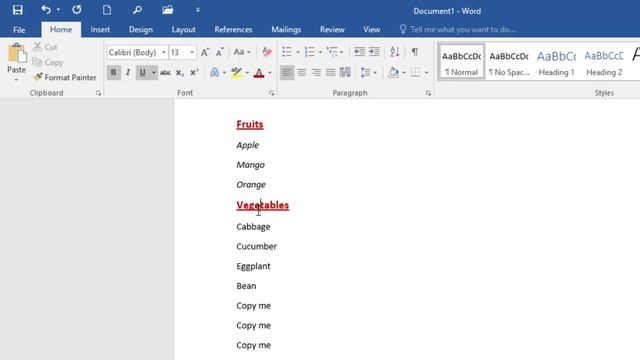Select the Heading 1 style
Viewport: 640px width, 360px height.
(x=556, y=62)
